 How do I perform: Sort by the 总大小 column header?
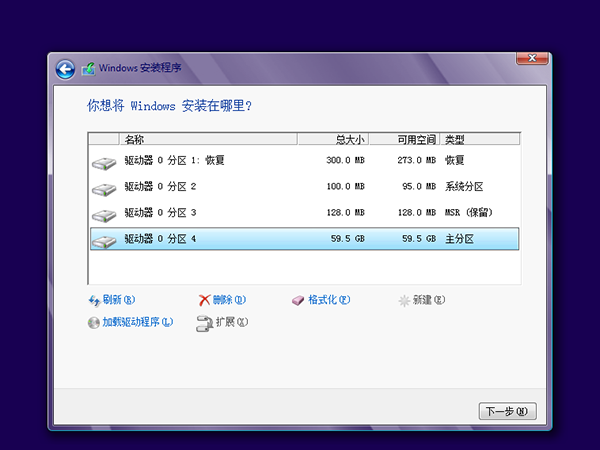click(x=333, y=139)
